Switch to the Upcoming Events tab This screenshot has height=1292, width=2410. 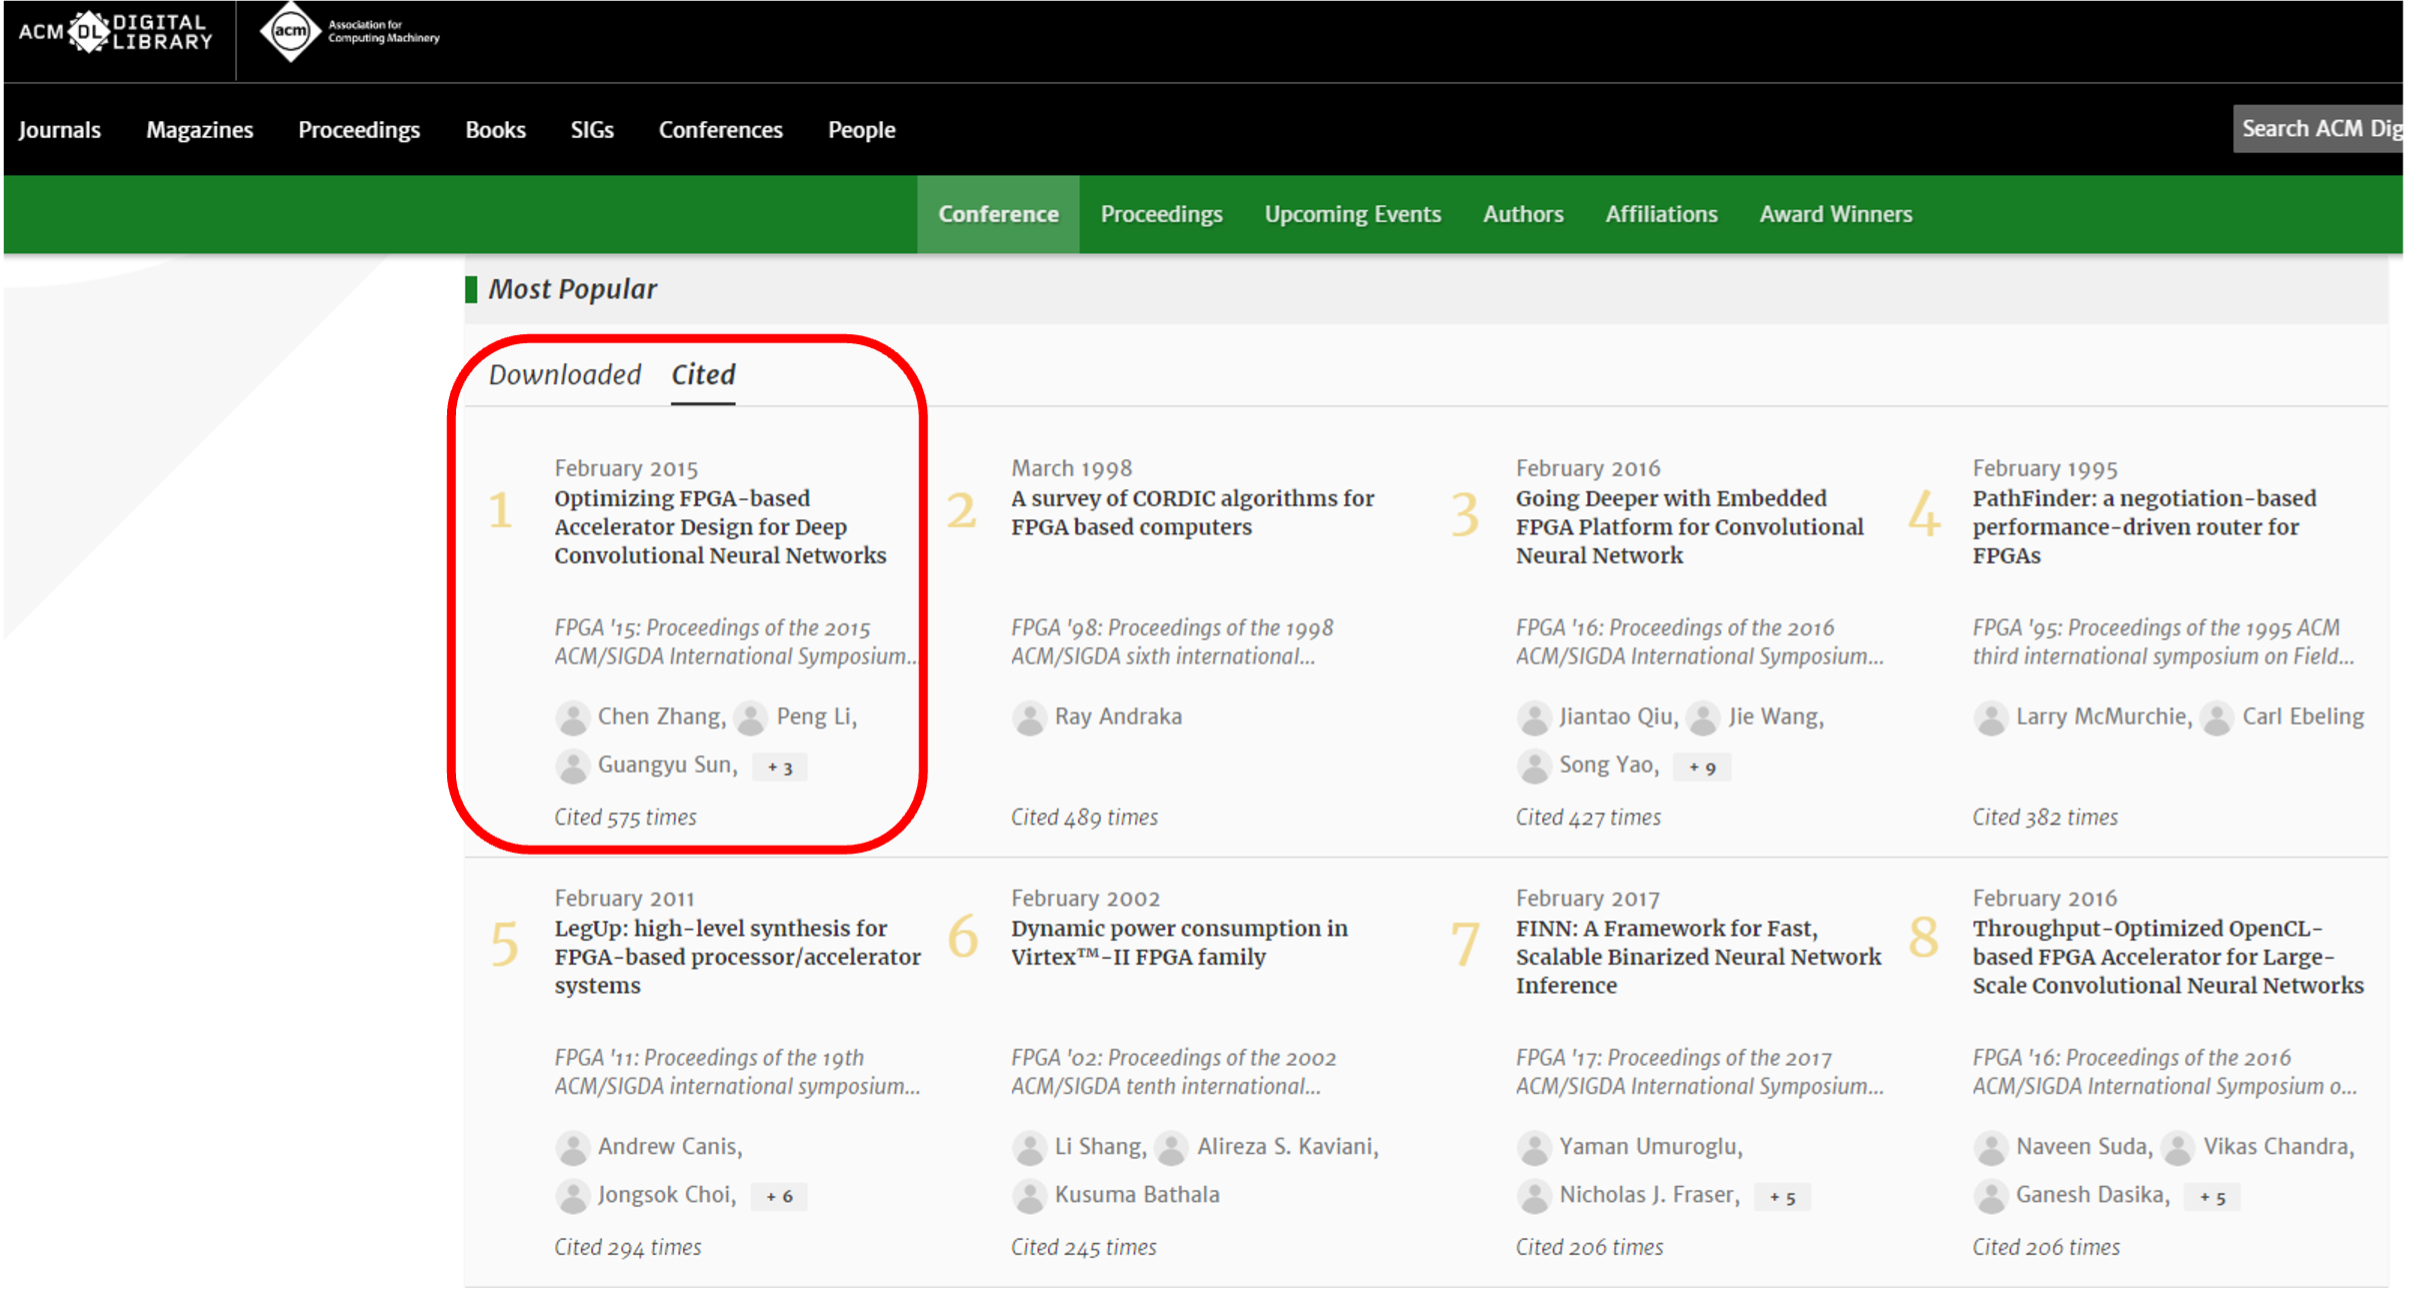[1352, 214]
